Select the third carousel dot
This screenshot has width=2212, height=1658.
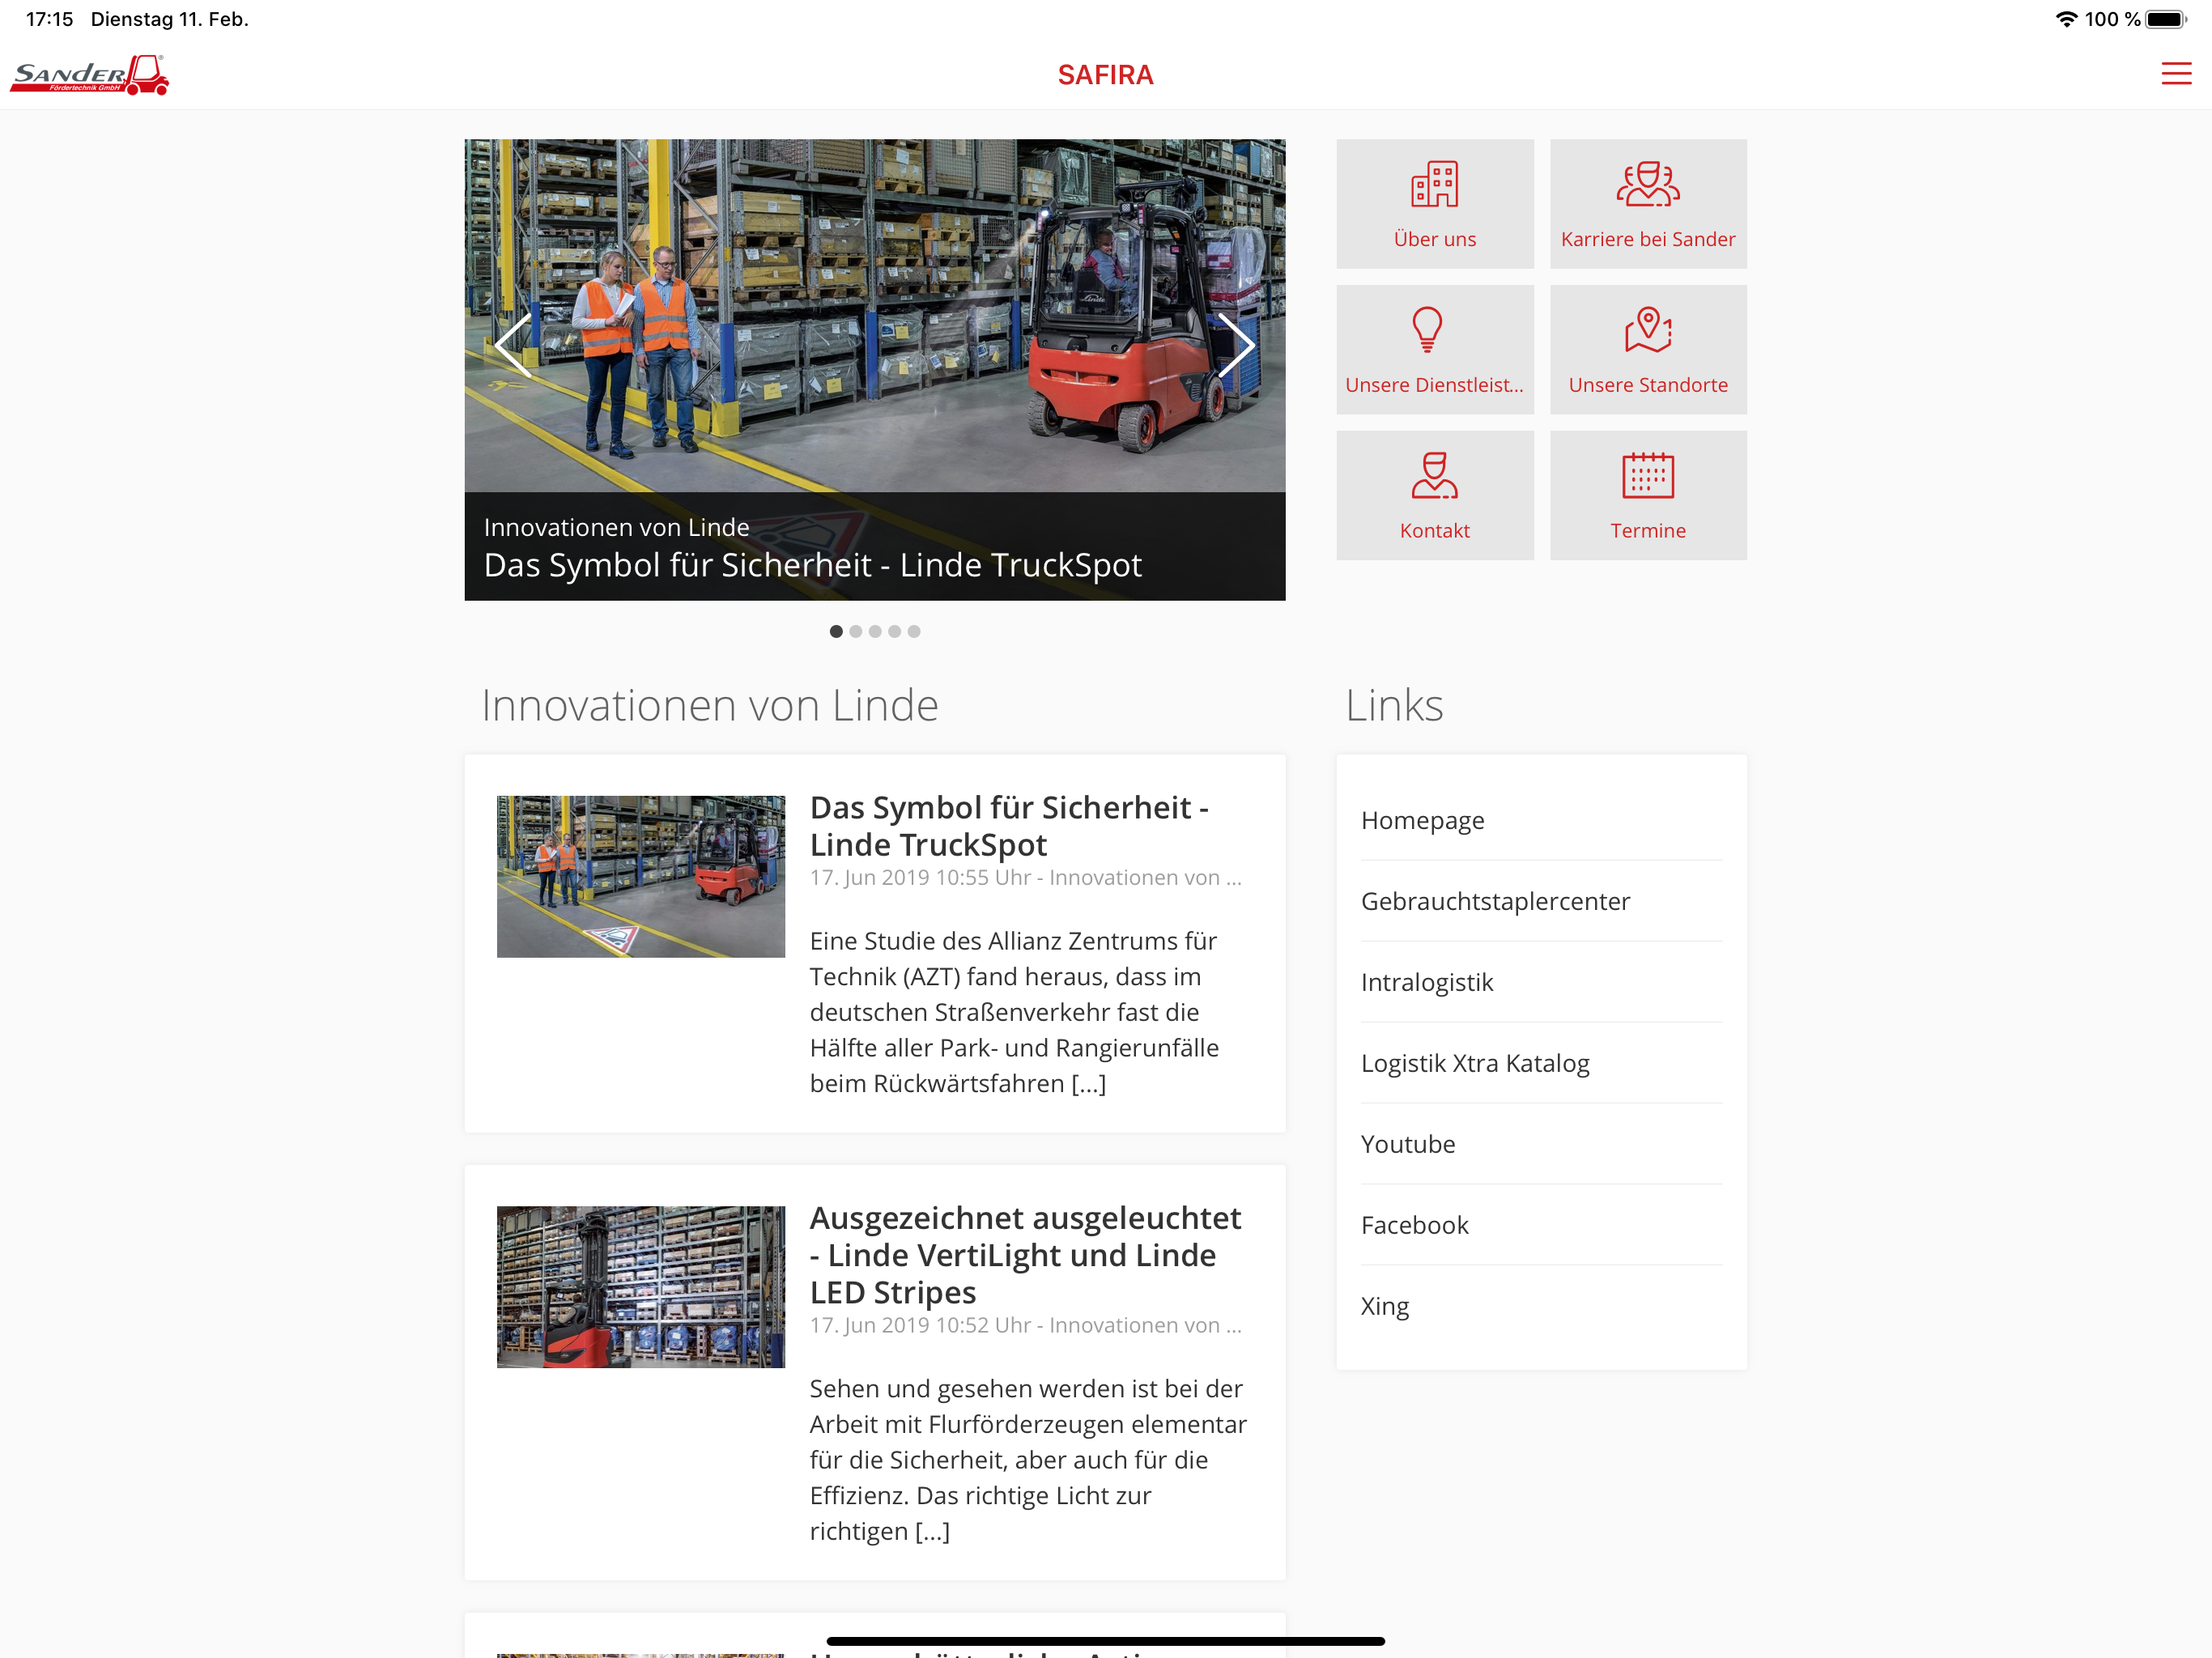point(875,631)
